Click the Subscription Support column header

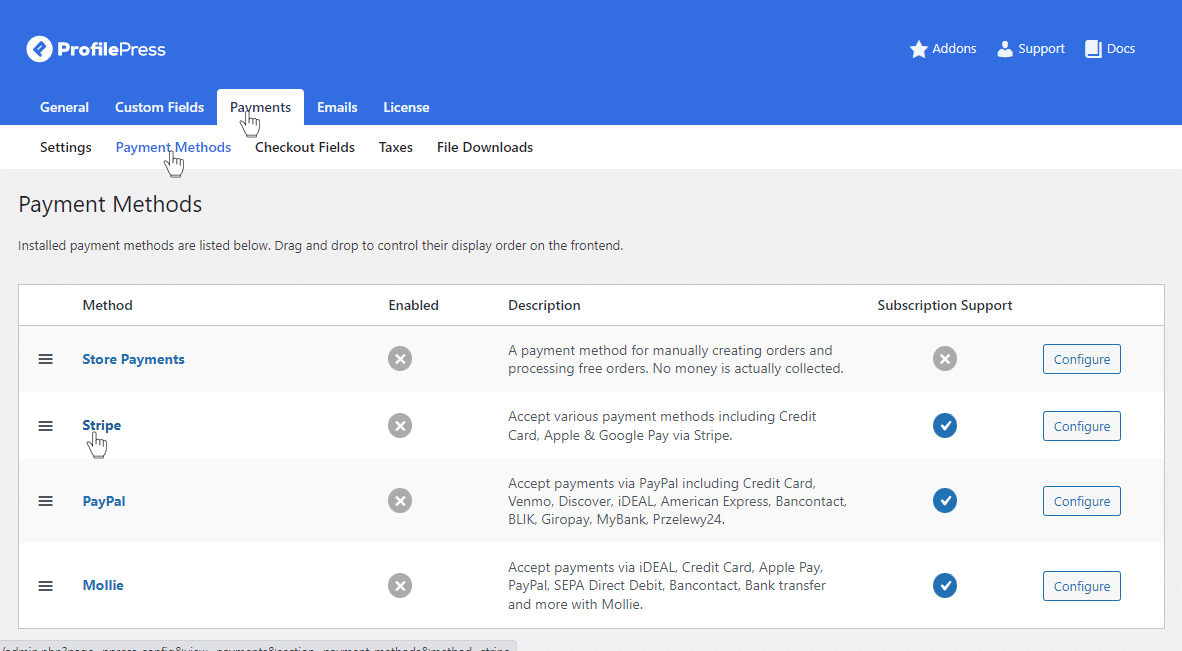945,305
